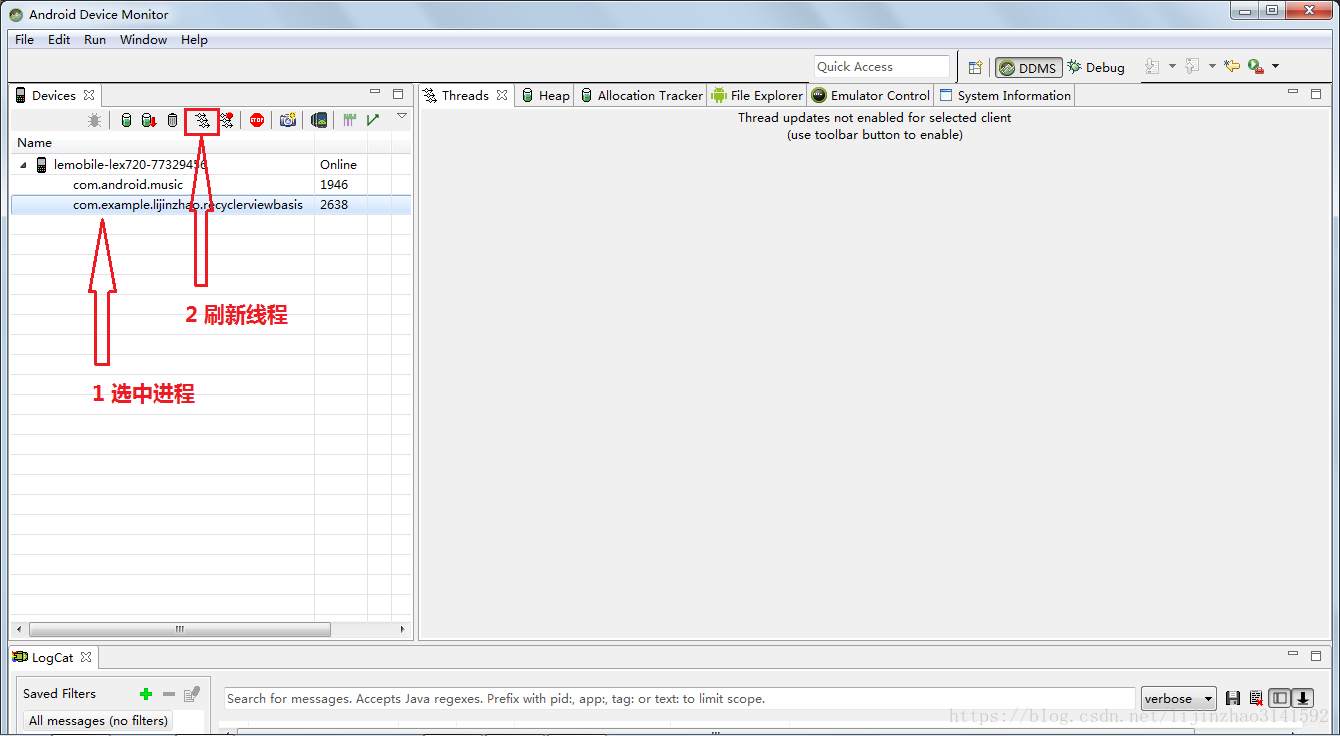Select the lemobile-lex720-77329456 device row
Image resolution: width=1340 pixels, height=736 pixels.
pos(210,165)
